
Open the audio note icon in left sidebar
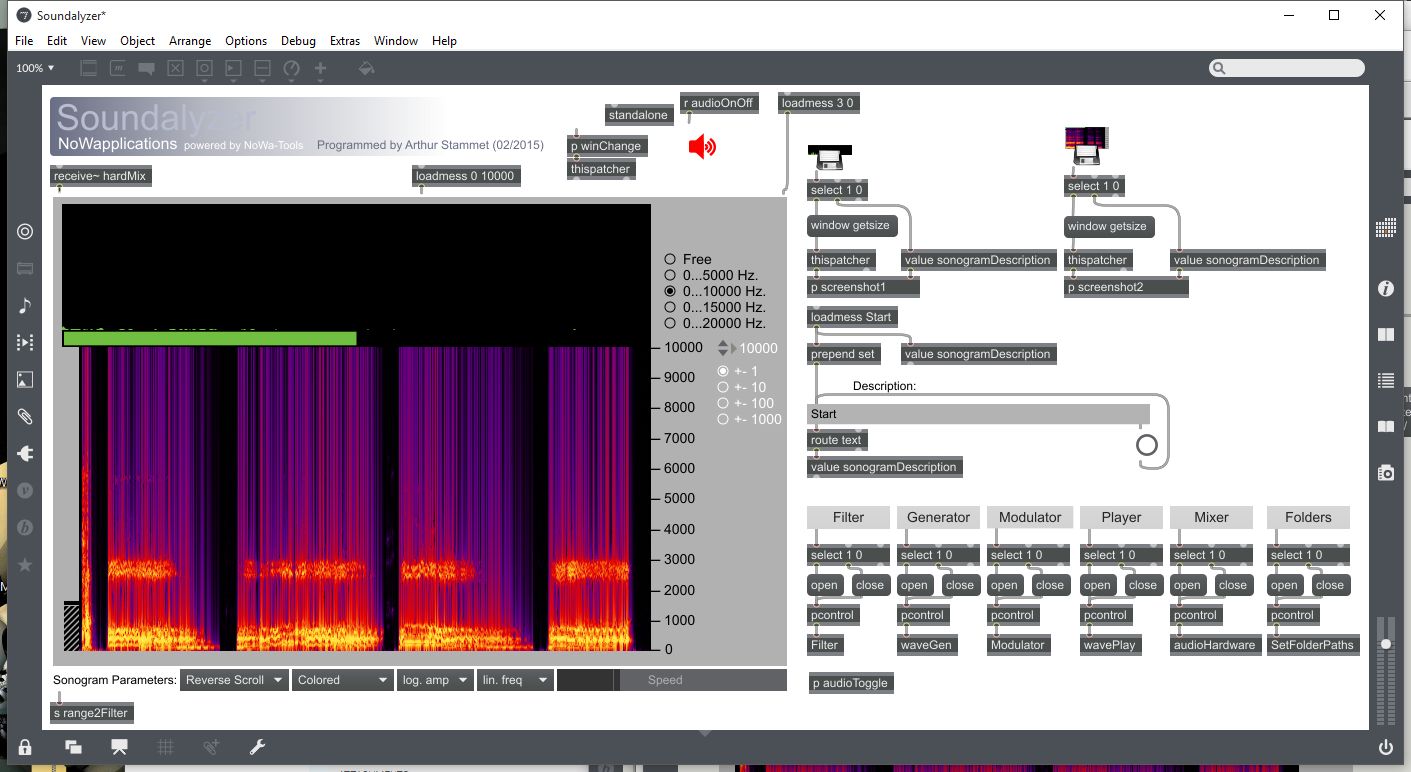25,305
